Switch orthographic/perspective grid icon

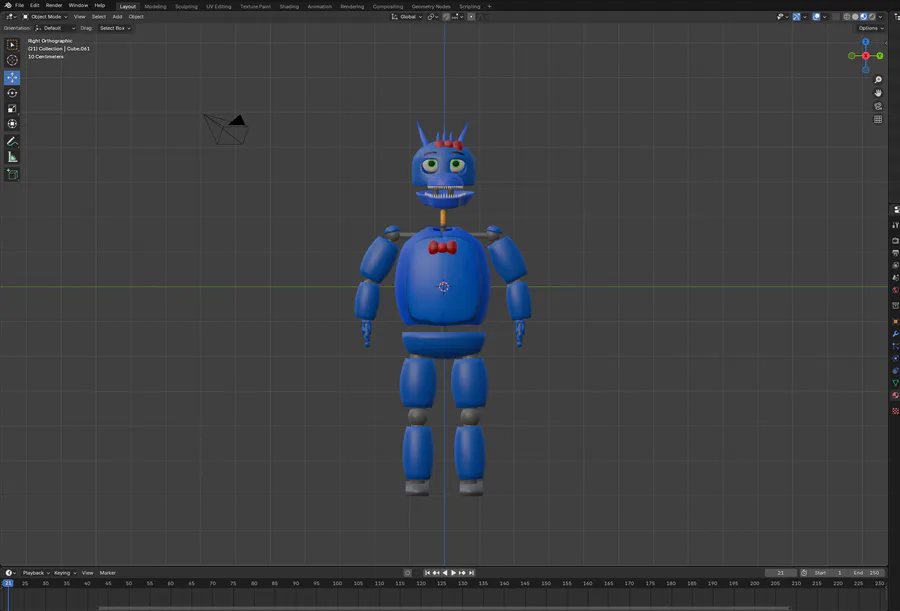pyautogui.click(x=878, y=119)
